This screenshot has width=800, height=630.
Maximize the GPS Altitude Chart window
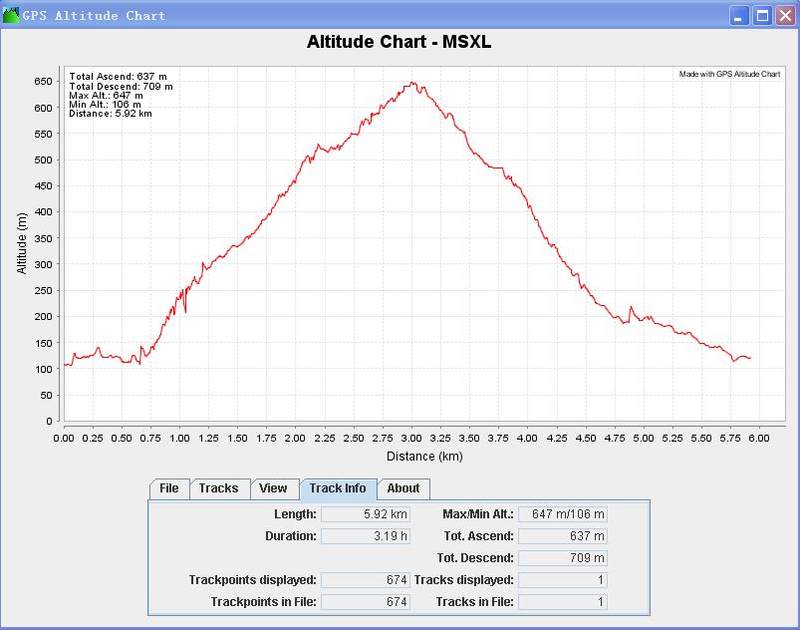click(762, 16)
